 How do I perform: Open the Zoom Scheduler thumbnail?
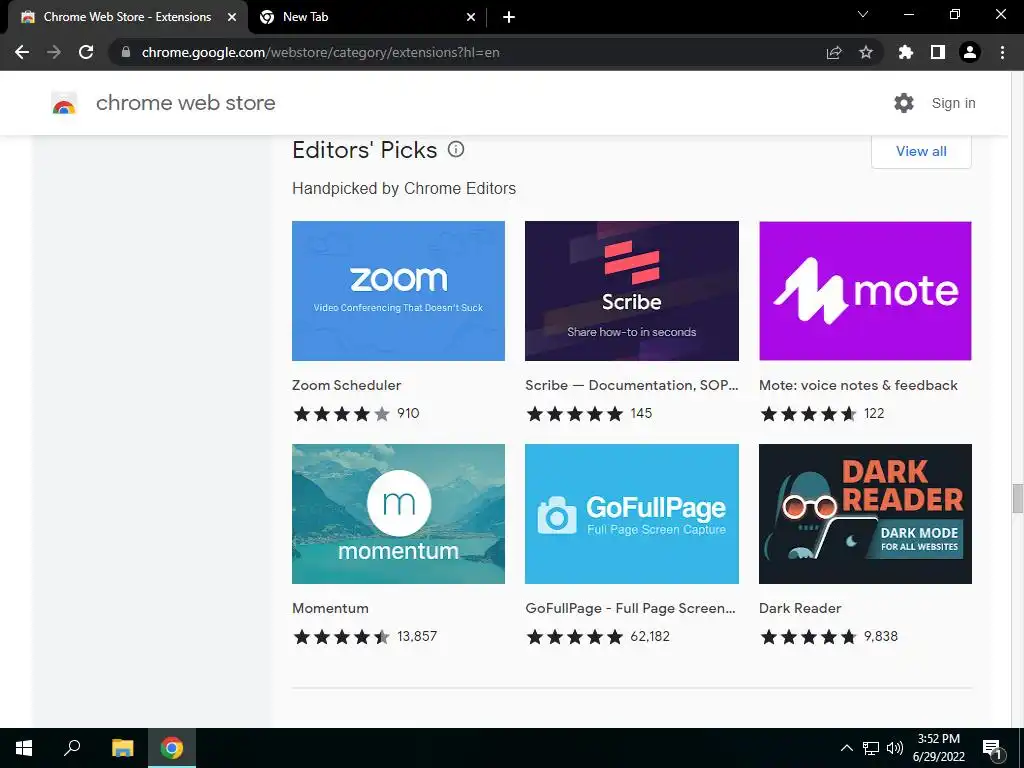[398, 291]
